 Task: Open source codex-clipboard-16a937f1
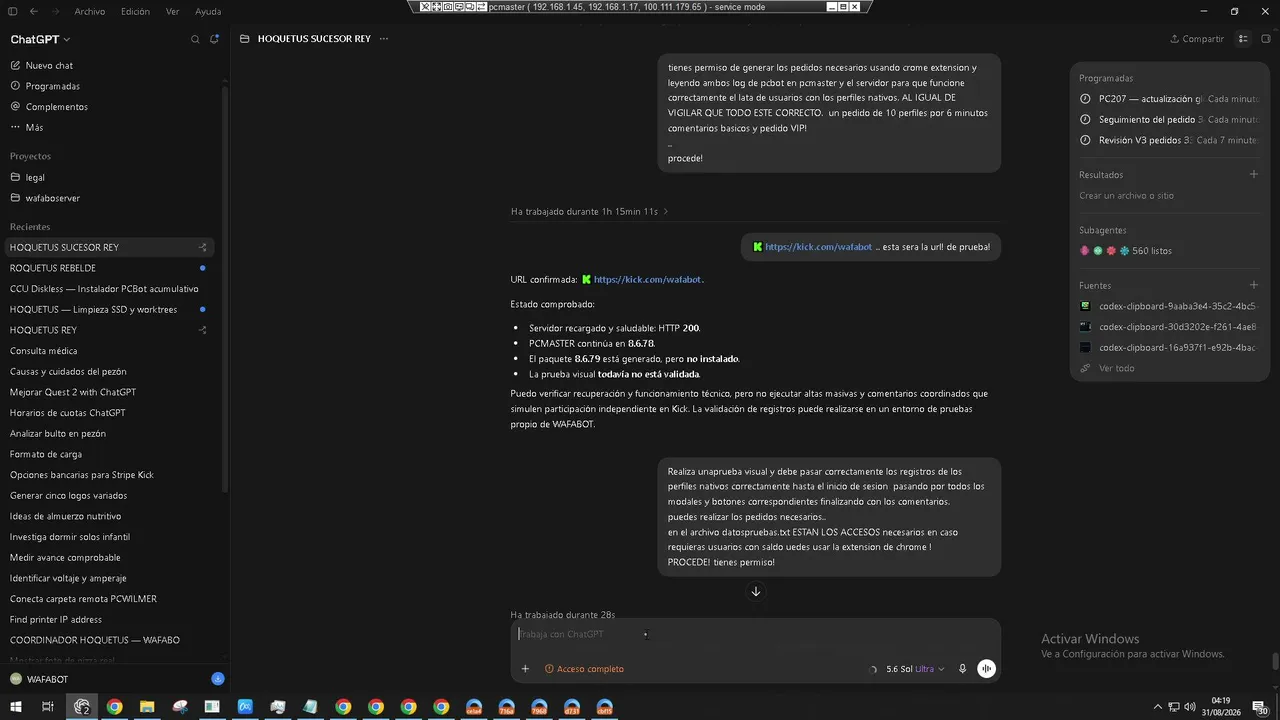(1169, 347)
